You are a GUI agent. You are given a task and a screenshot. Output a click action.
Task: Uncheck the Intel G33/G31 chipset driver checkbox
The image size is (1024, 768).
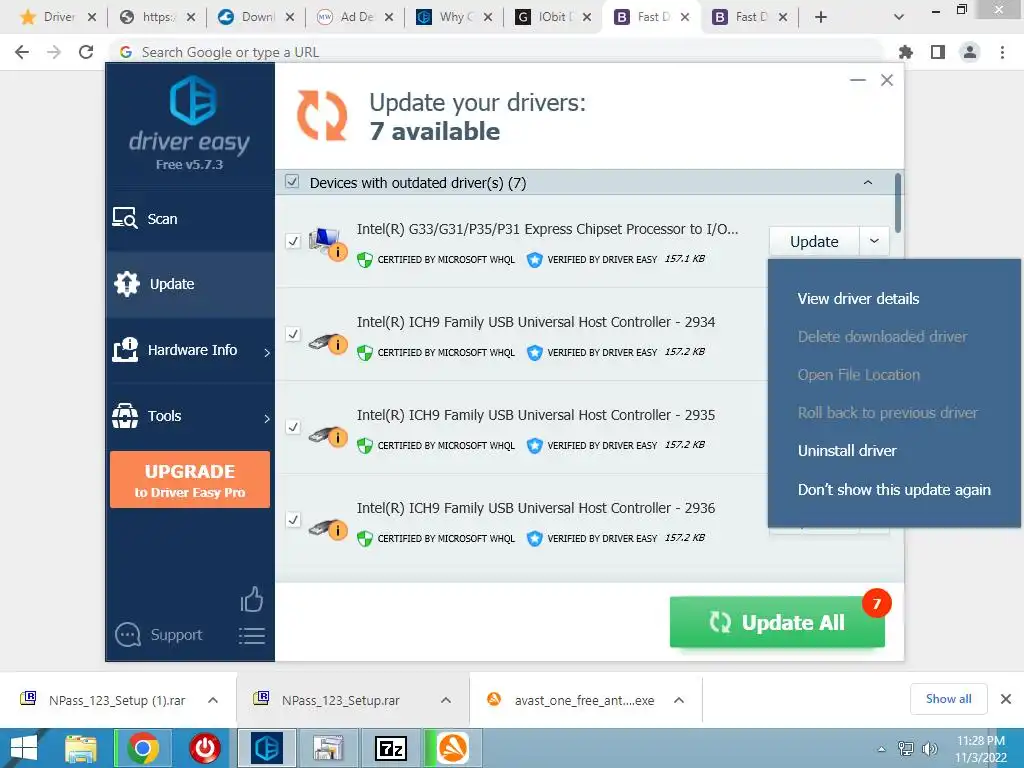[x=293, y=242]
